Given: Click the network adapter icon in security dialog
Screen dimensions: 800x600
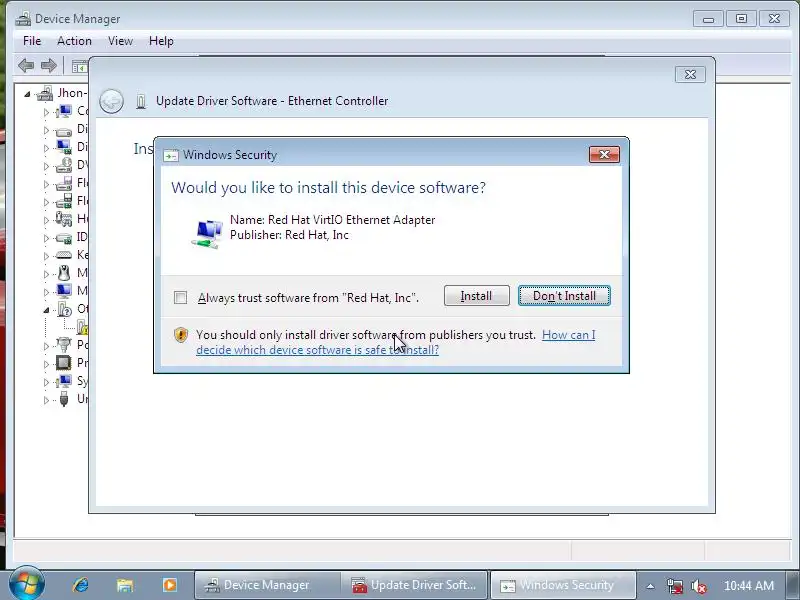Looking at the screenshot, I should click(208, 233).
